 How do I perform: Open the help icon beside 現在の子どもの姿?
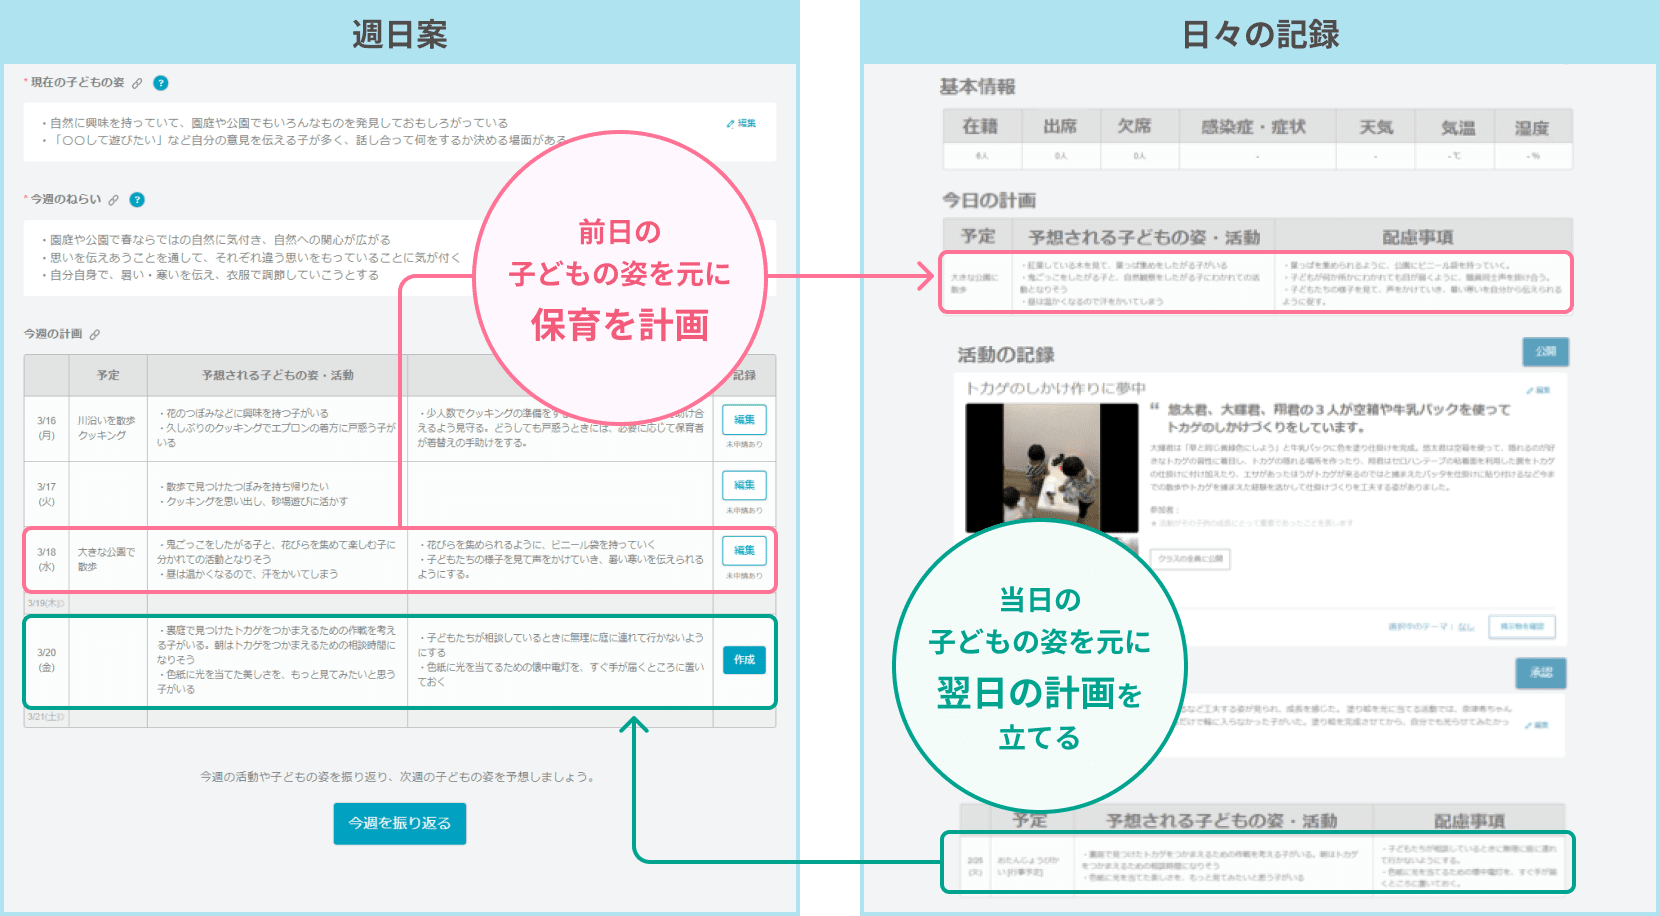point(160,83)
